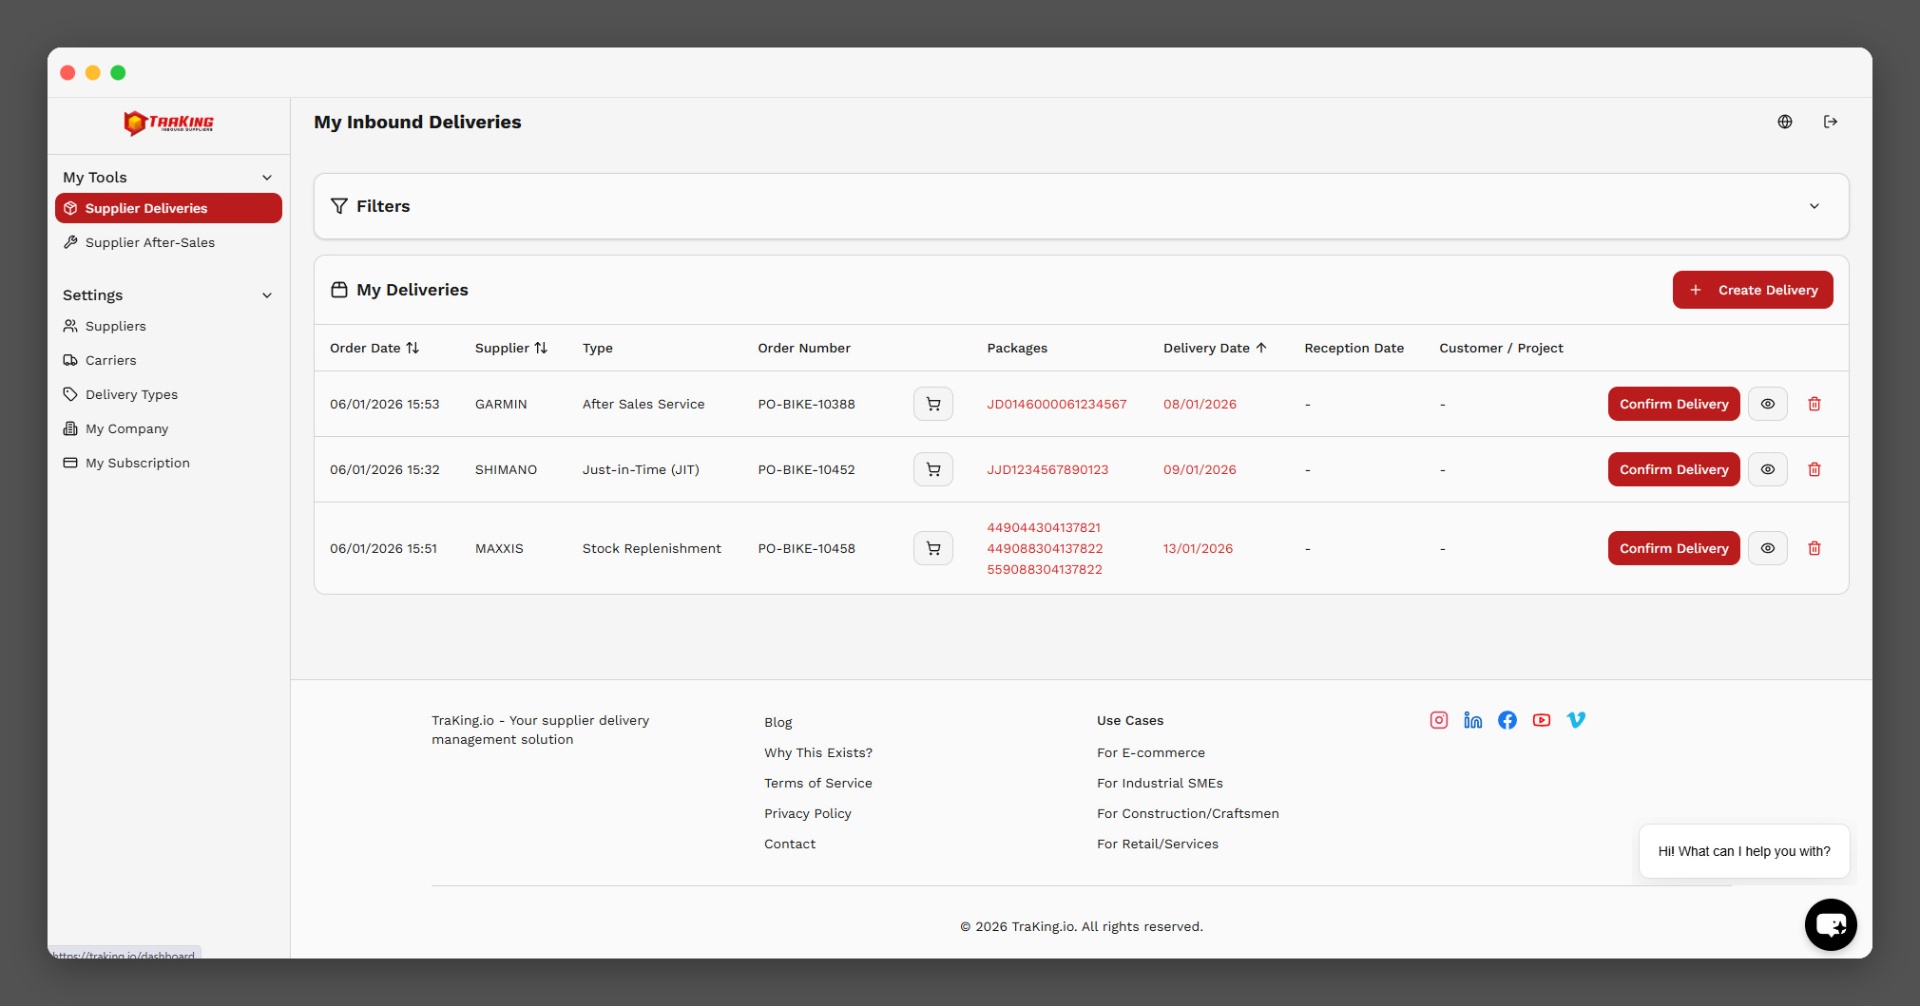Open Privacy Policy link

808,813
